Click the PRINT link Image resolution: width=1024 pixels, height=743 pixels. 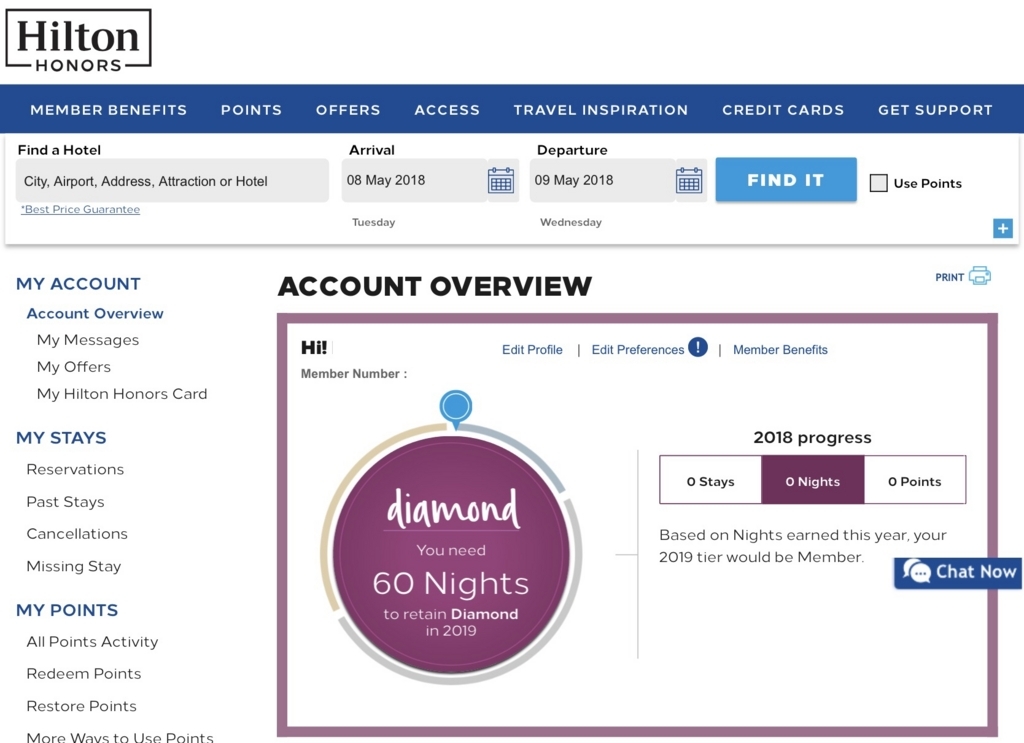coord(950,277)
